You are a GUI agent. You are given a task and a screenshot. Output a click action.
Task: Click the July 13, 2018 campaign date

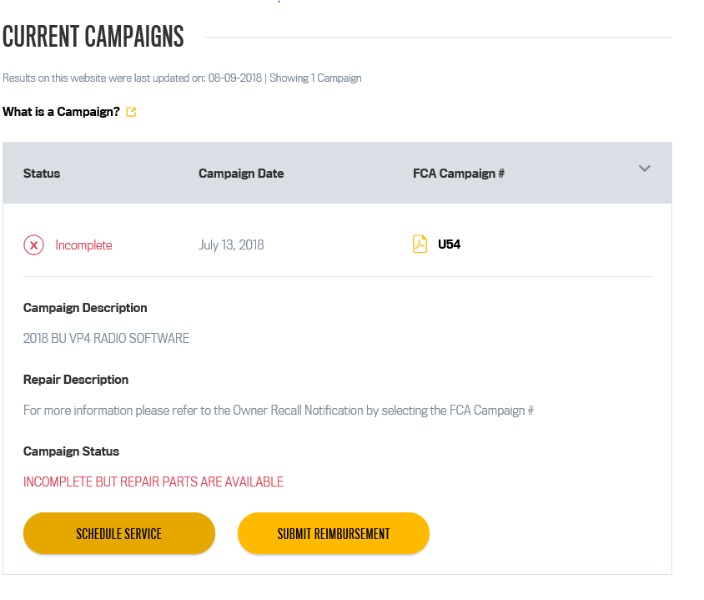click(231, 245)
